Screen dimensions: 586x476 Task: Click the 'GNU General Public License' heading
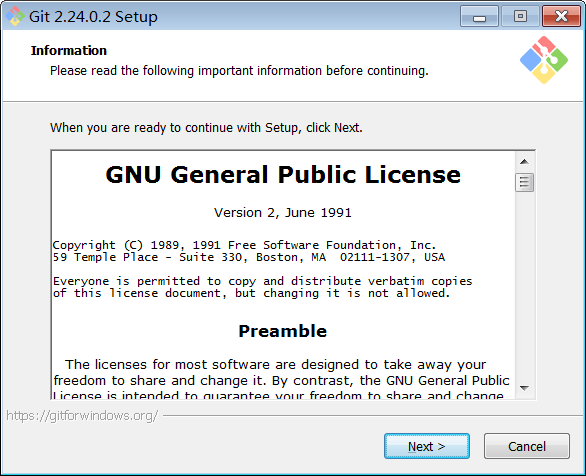pyautogui.click(x=283, y=174)
